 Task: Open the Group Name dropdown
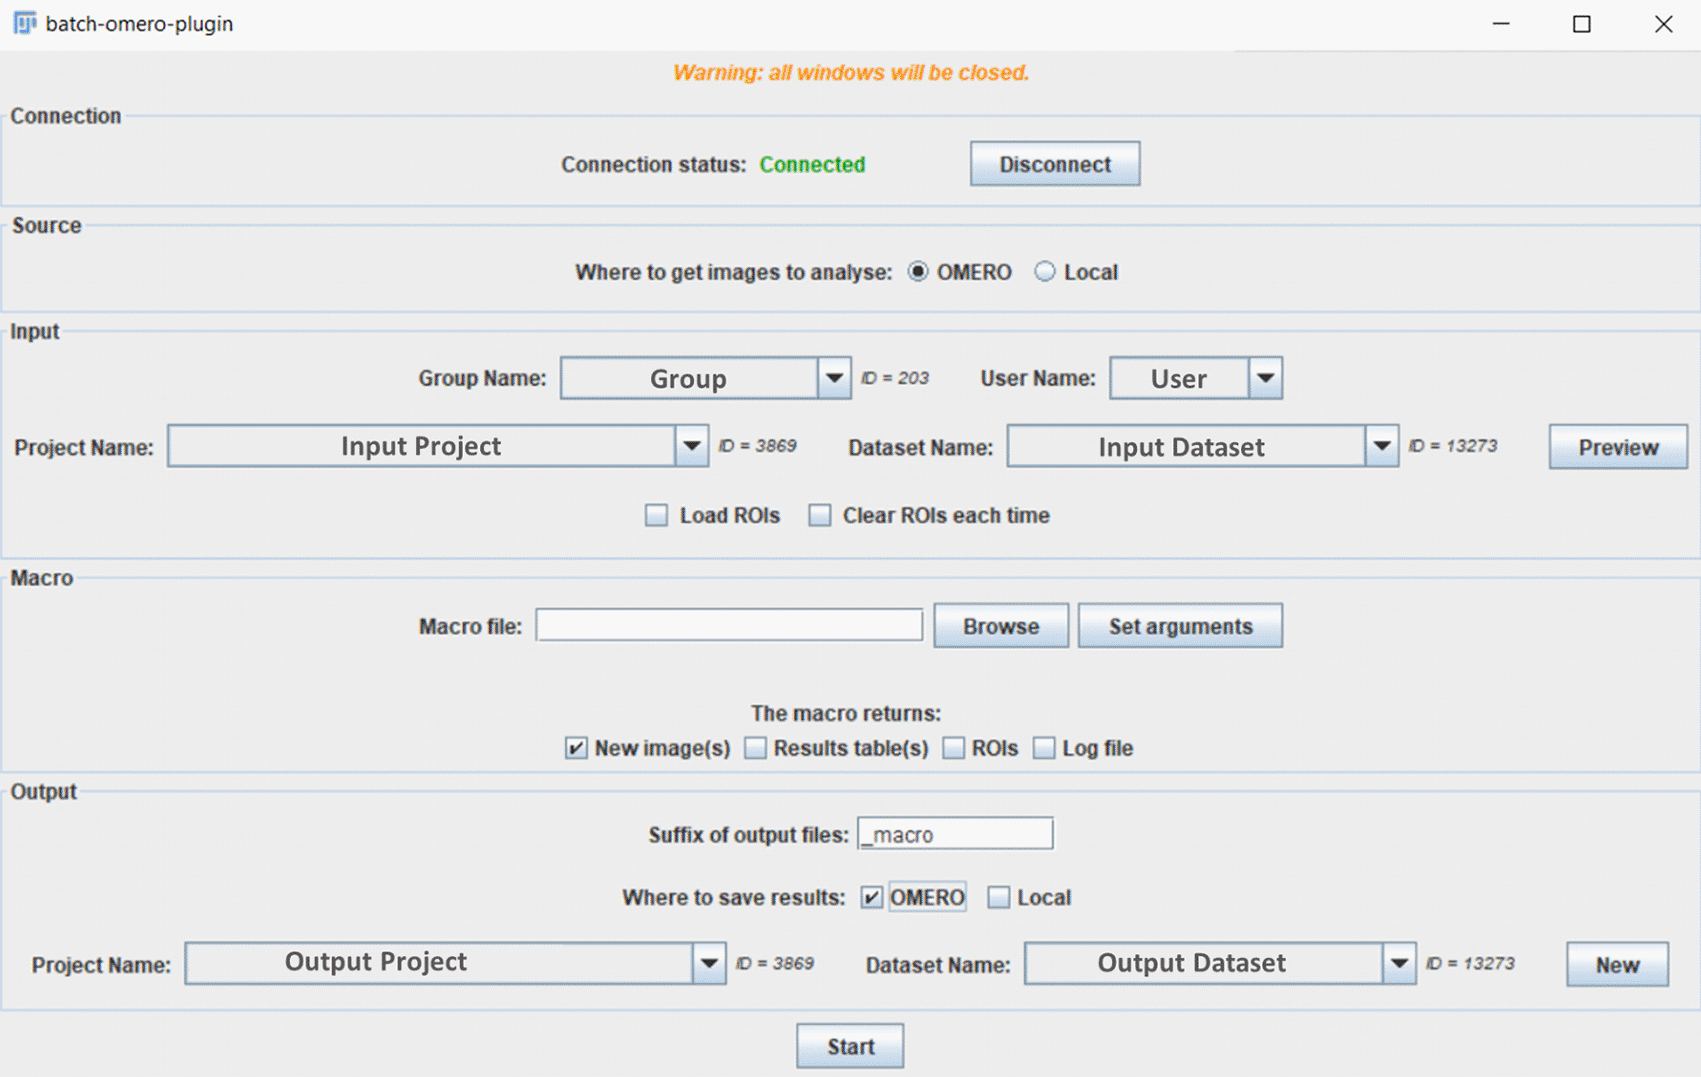pos(833,379)
